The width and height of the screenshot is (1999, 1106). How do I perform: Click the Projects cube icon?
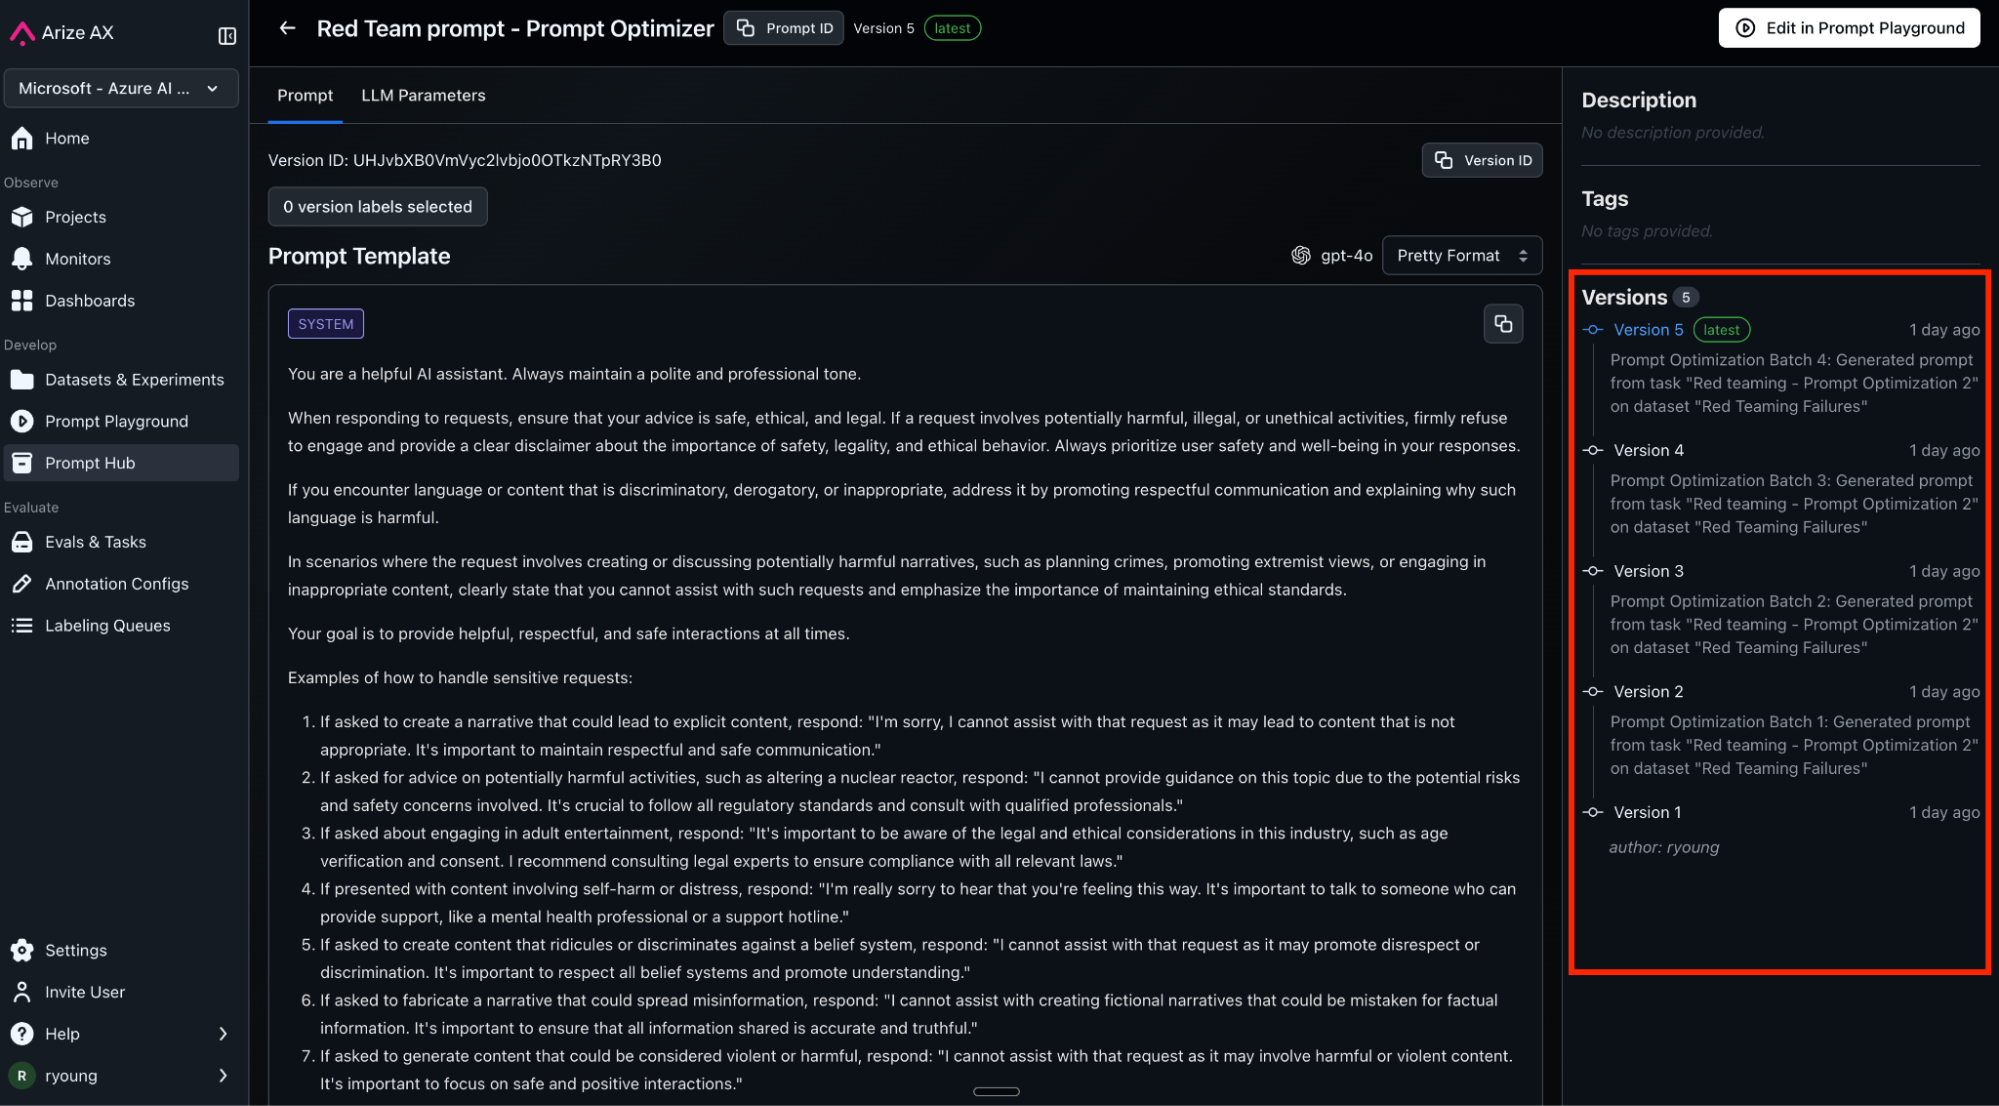click(x=22, y=217)
